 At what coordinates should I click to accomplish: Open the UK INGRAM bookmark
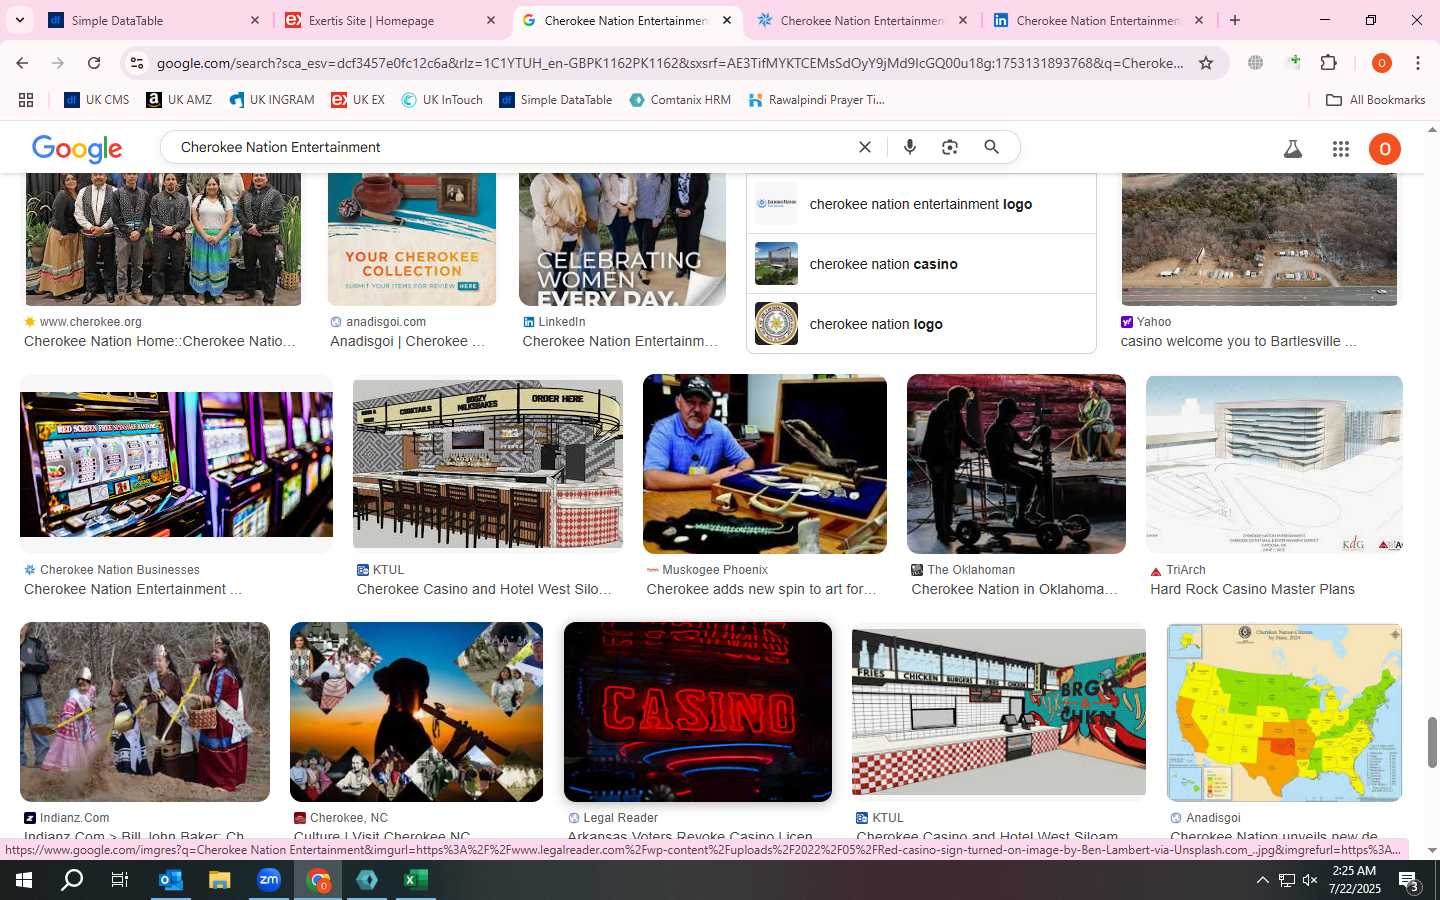tap(272, 100)
